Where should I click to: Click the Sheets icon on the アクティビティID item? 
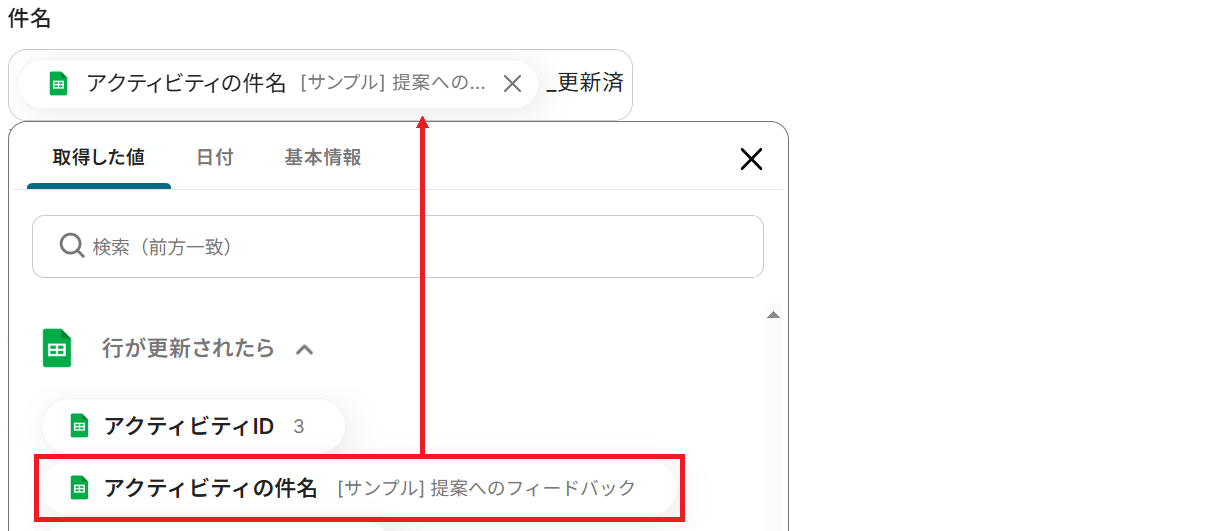(79, 427)
